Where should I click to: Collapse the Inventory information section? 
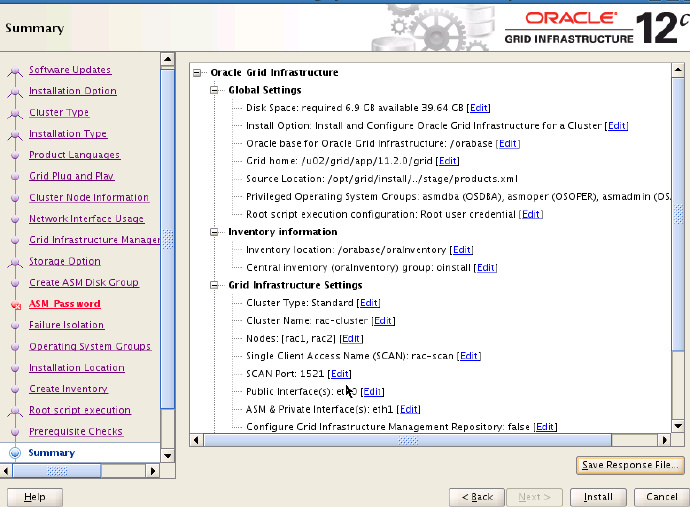[214, 232]
